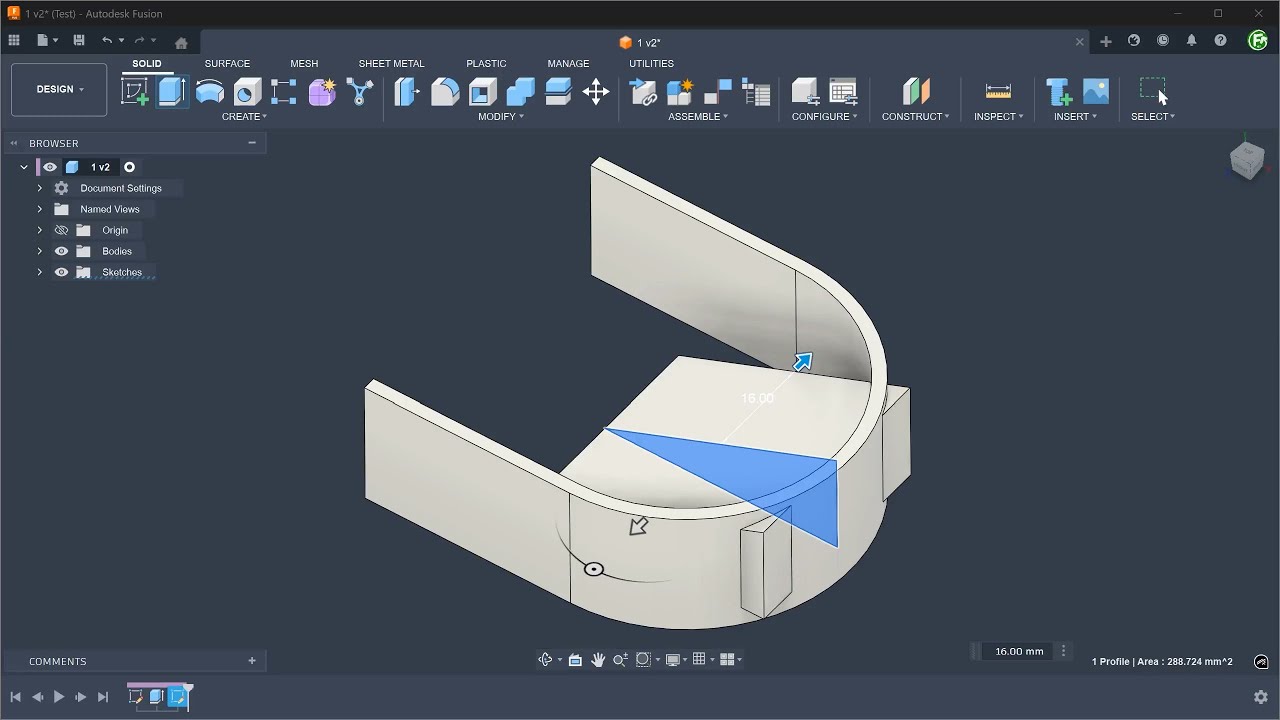The width and height of the screenshot is (1280, 720).
Task: Click the Insert Derive icon
Action: click(x=1058, y=92)
